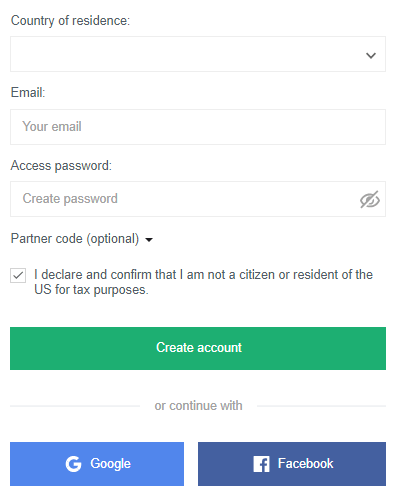Viewport: 396px width, 496px height.
Task: Click the chevron arrow in country selector
Action: 371,55
